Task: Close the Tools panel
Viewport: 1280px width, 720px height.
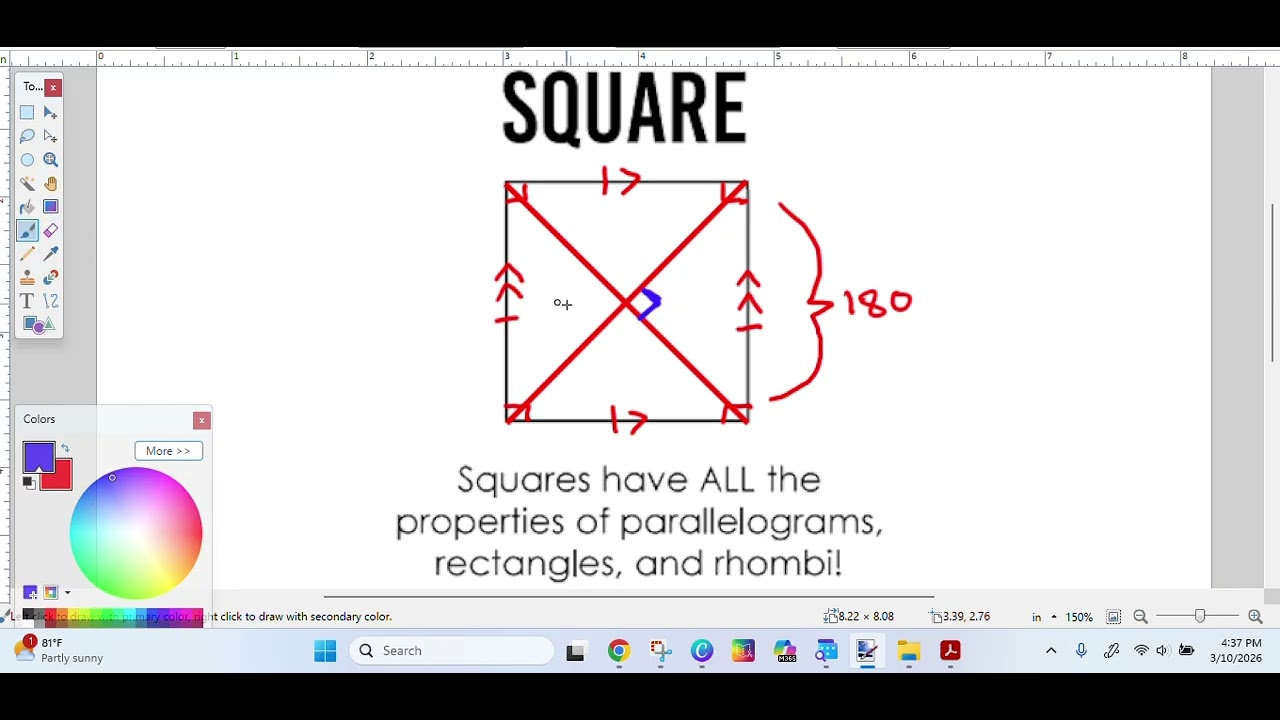Action: (53, 88)
